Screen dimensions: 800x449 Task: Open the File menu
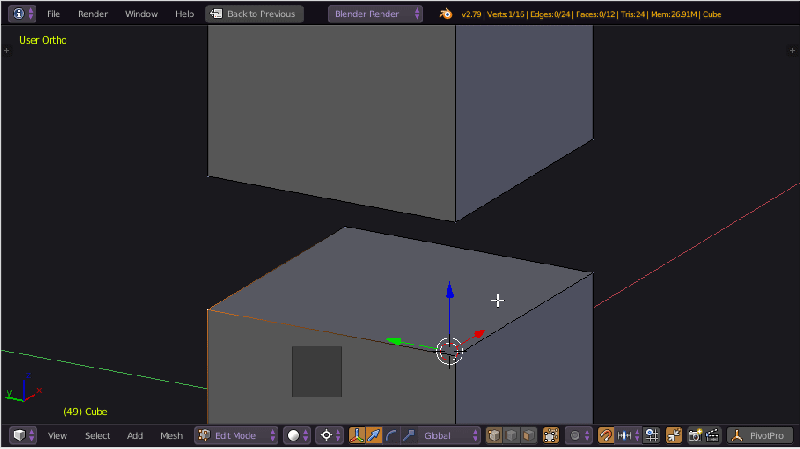coord(54,14)
